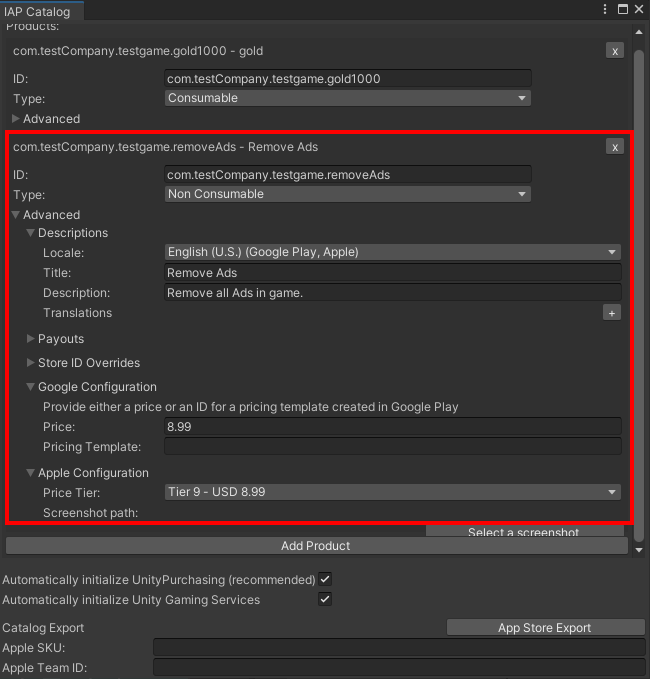
Task: Click the Apple Team ID input field
Action: tap(399, 667)
